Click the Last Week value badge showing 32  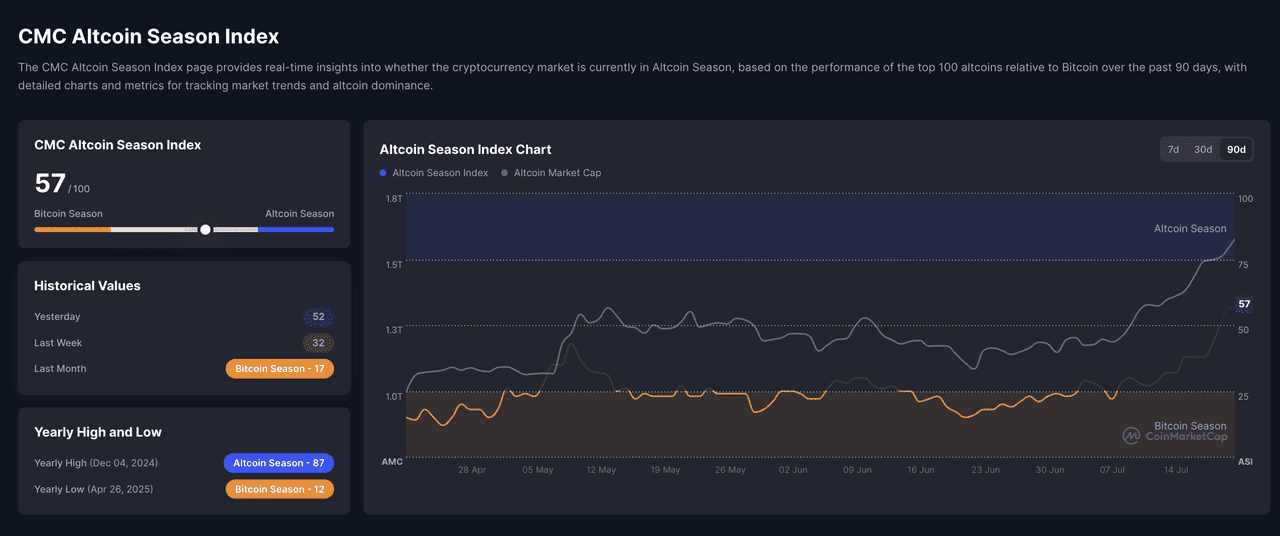tap(318, 343)
